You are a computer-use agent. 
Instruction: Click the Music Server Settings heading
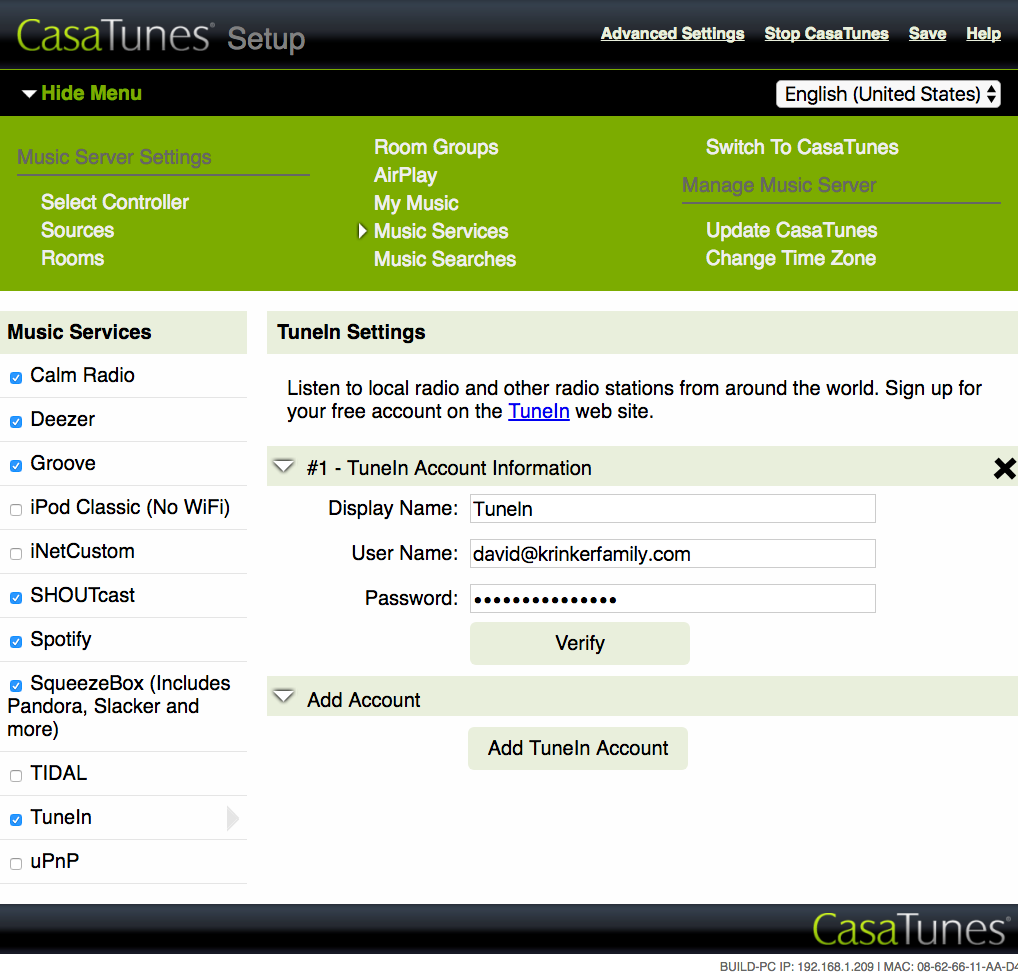114,157
